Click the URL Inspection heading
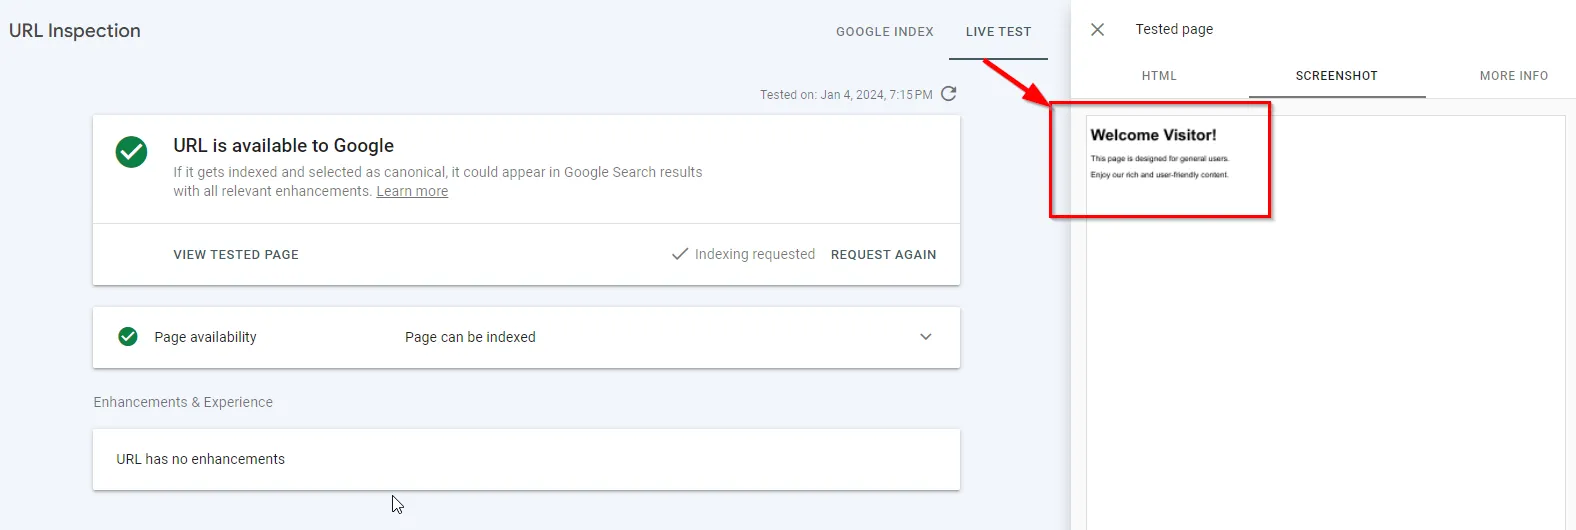The height and width of the screenshot is (530, 1576). 75,31
